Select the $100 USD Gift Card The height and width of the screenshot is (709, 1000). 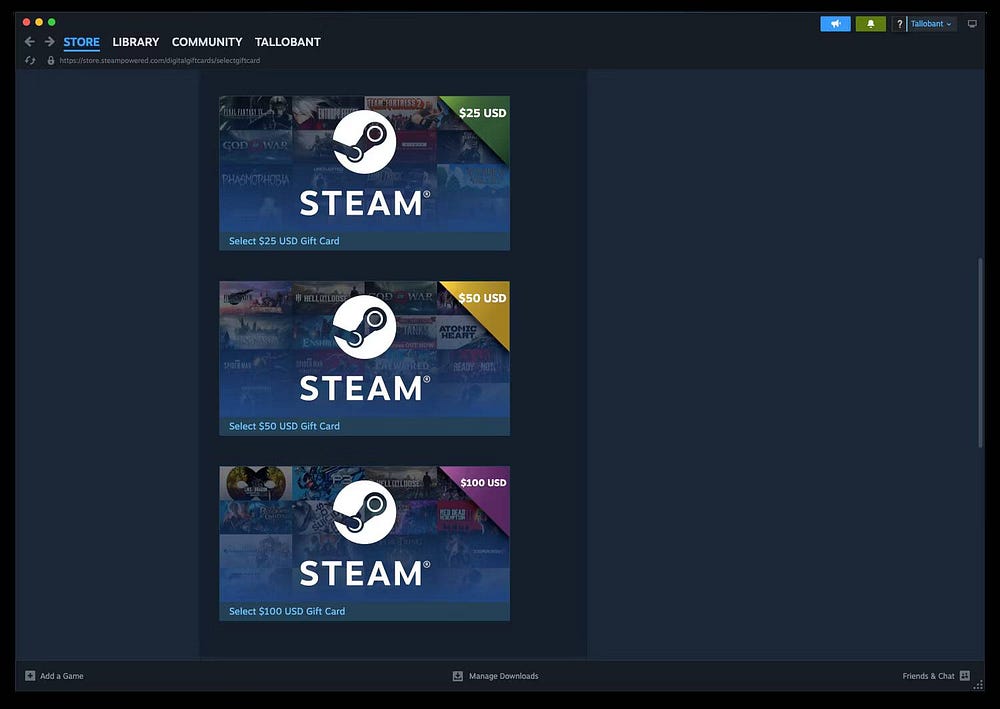point(364,543)
